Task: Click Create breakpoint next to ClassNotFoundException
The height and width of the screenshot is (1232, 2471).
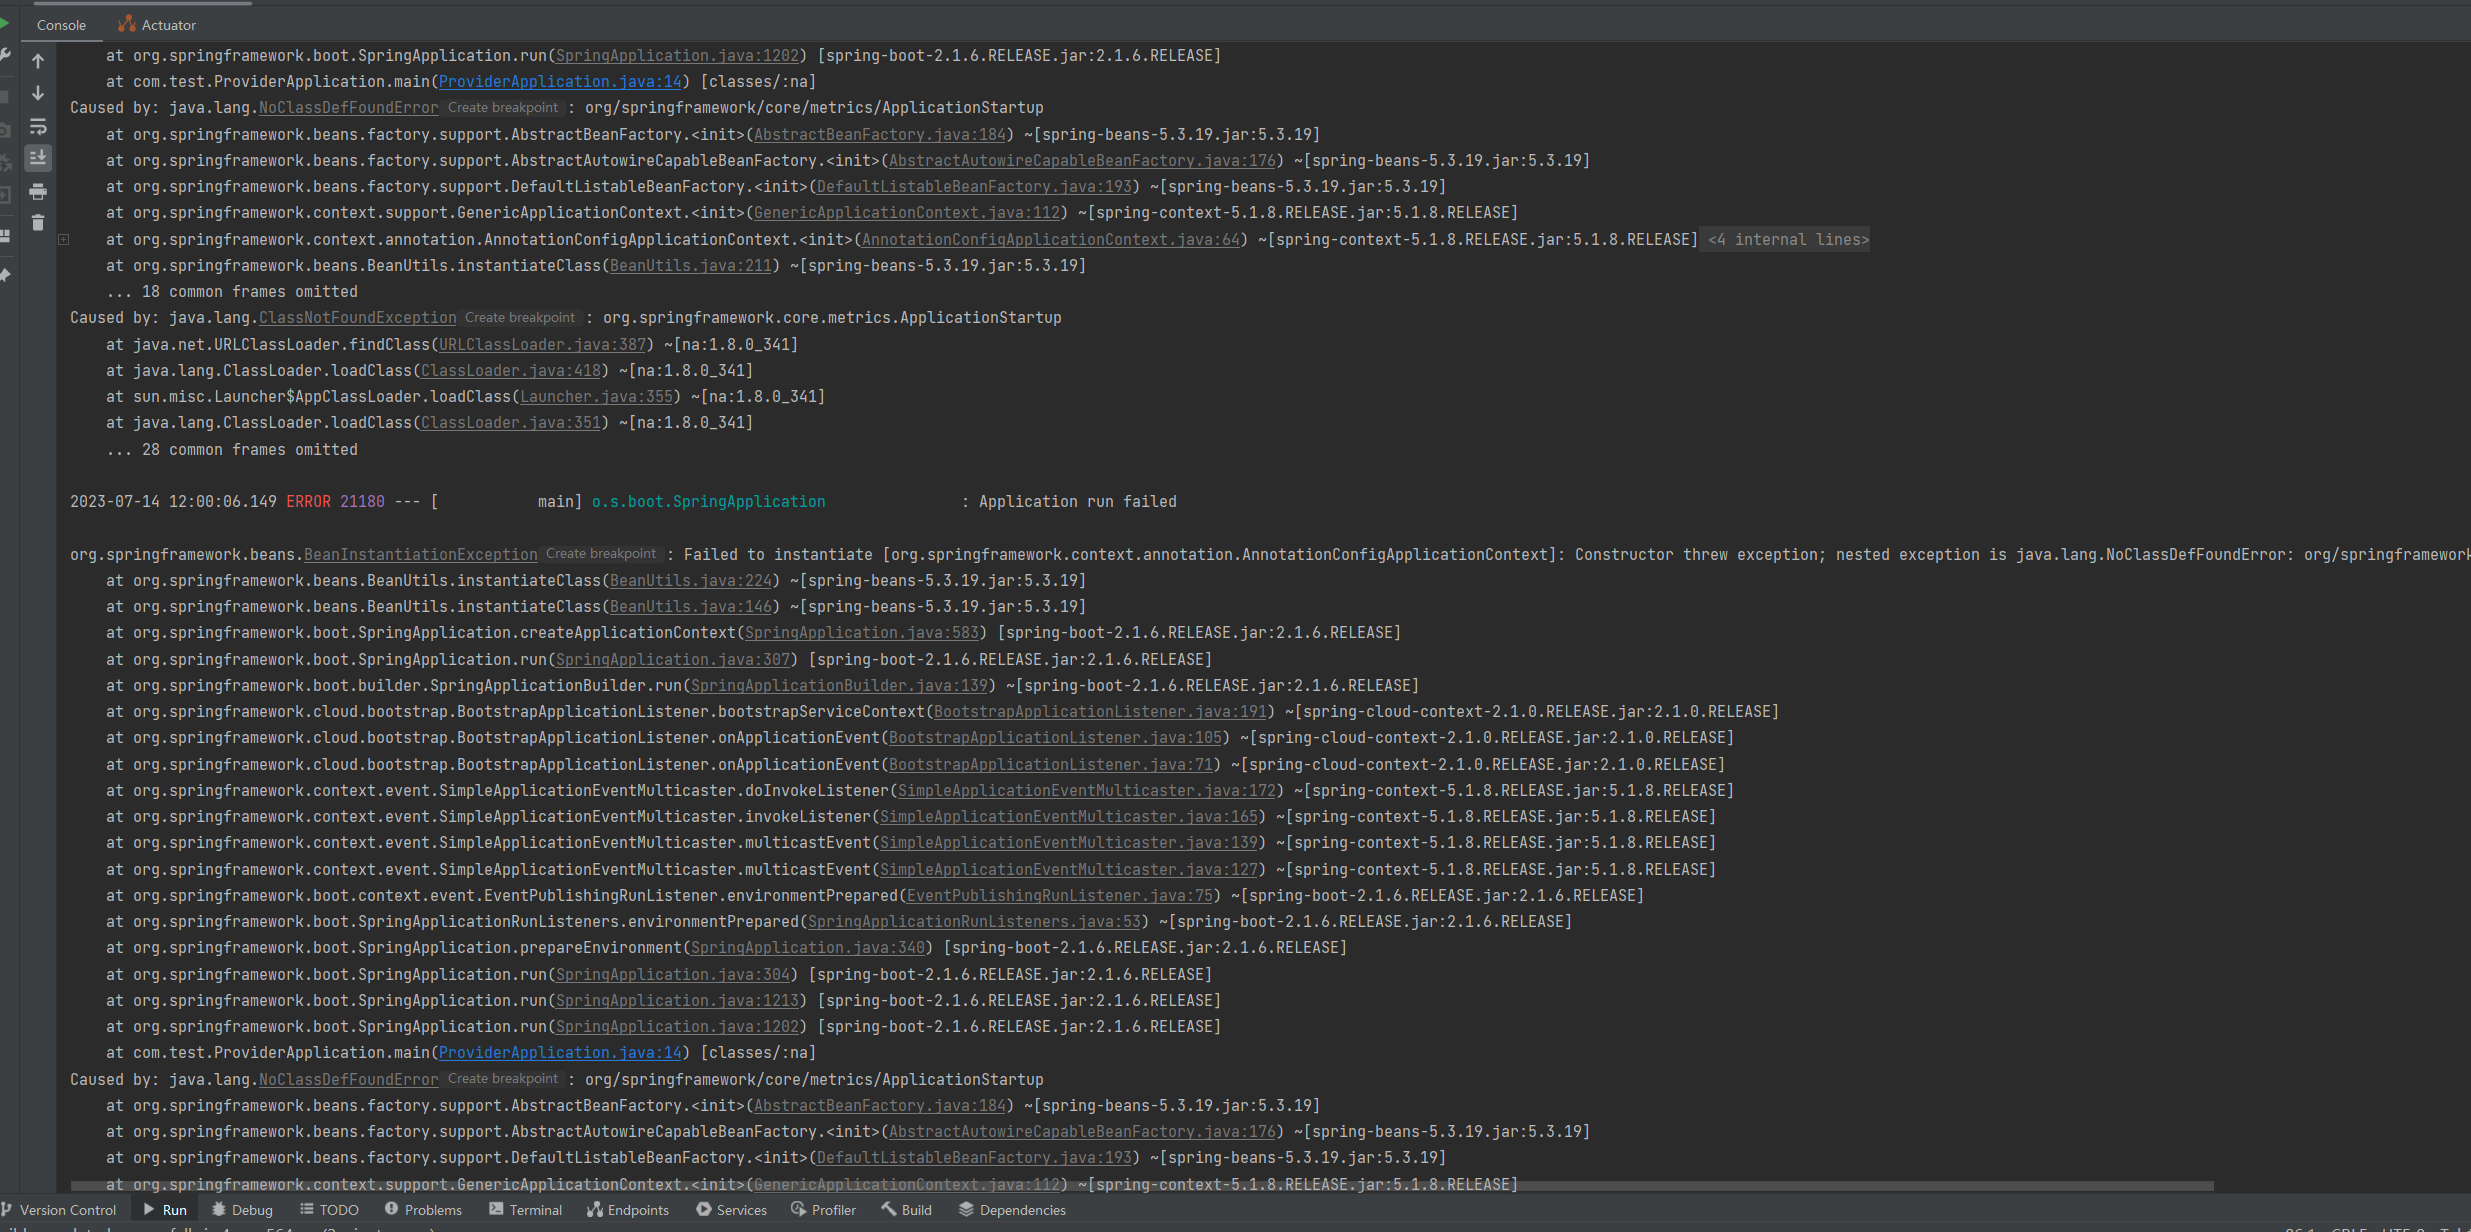Action: pos(520,317)
